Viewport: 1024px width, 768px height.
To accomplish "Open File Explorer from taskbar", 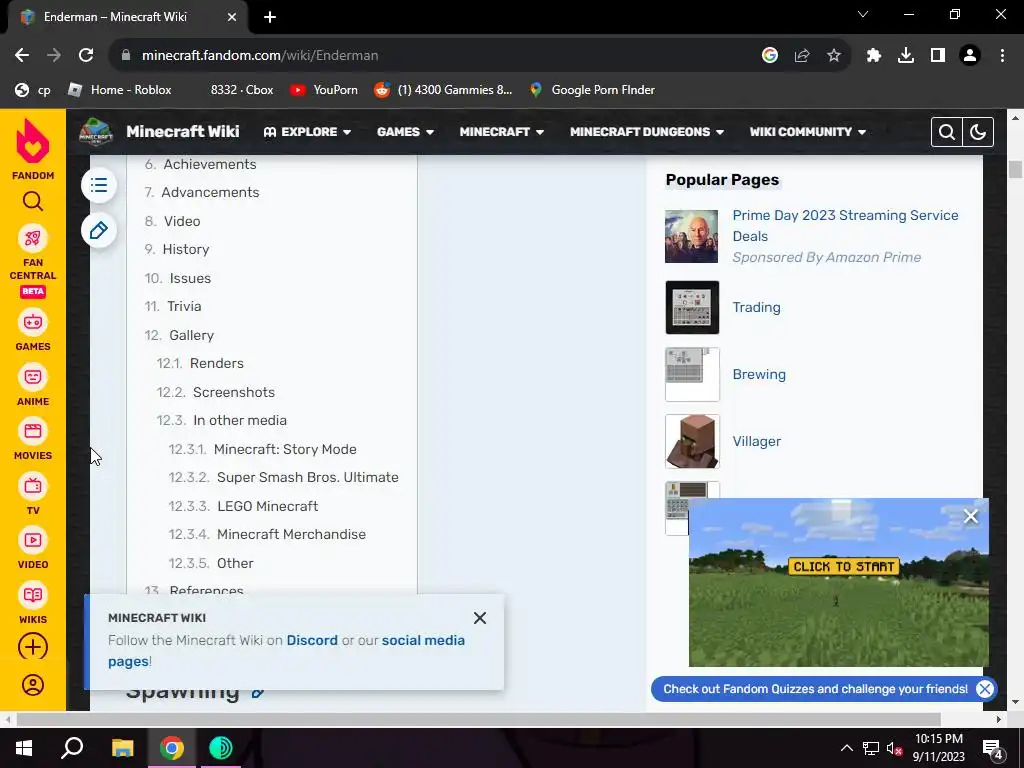I will tap(122, 748).
